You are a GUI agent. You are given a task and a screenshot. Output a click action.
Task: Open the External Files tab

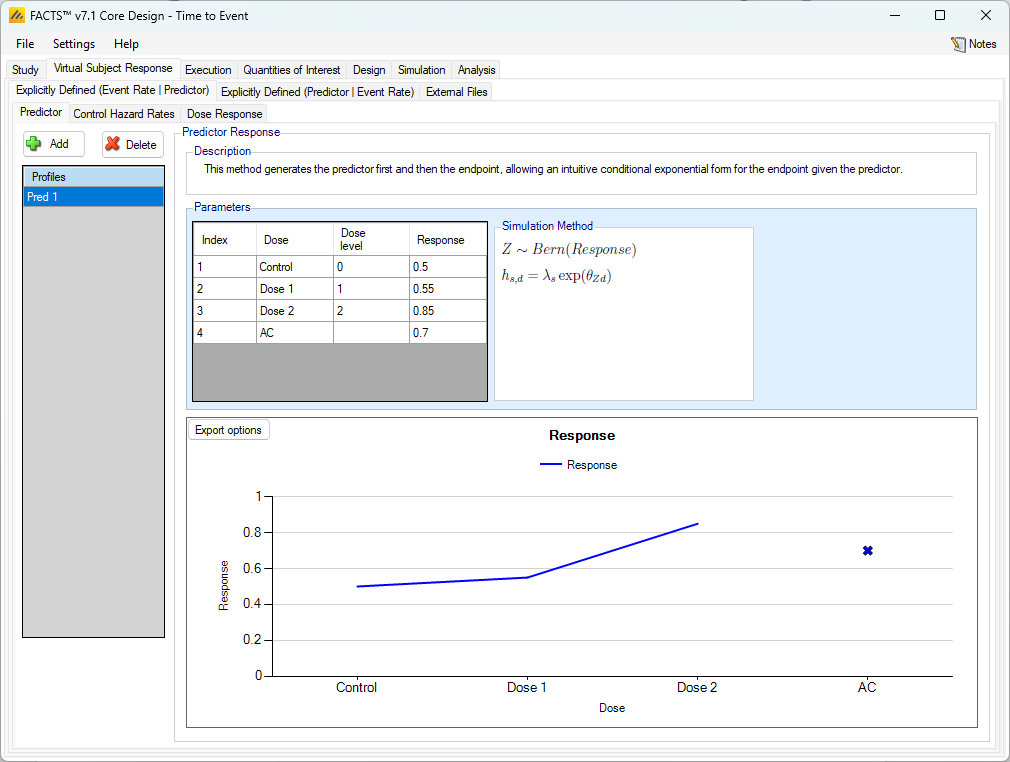(456, 91)
